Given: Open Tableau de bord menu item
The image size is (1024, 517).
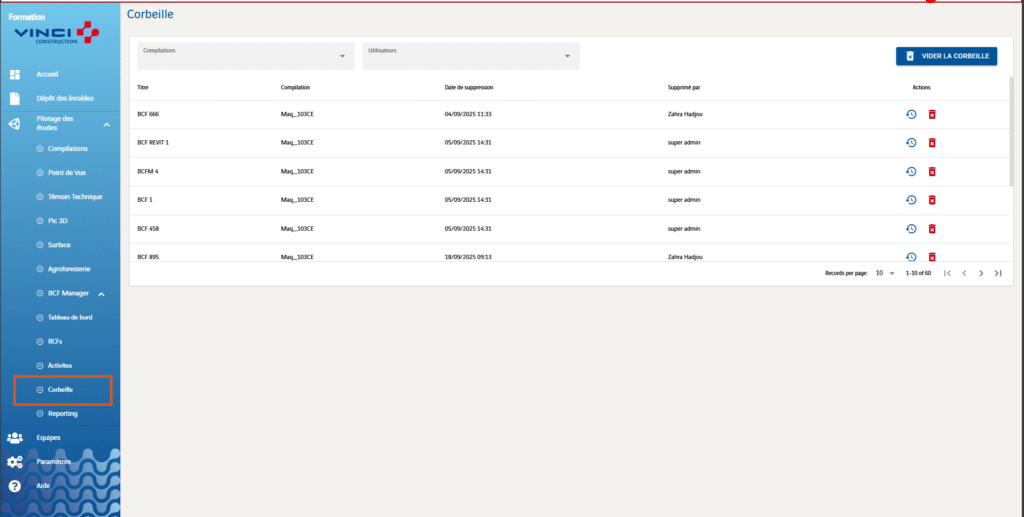Looking at the screenshot, I should [x=70, y=317].
